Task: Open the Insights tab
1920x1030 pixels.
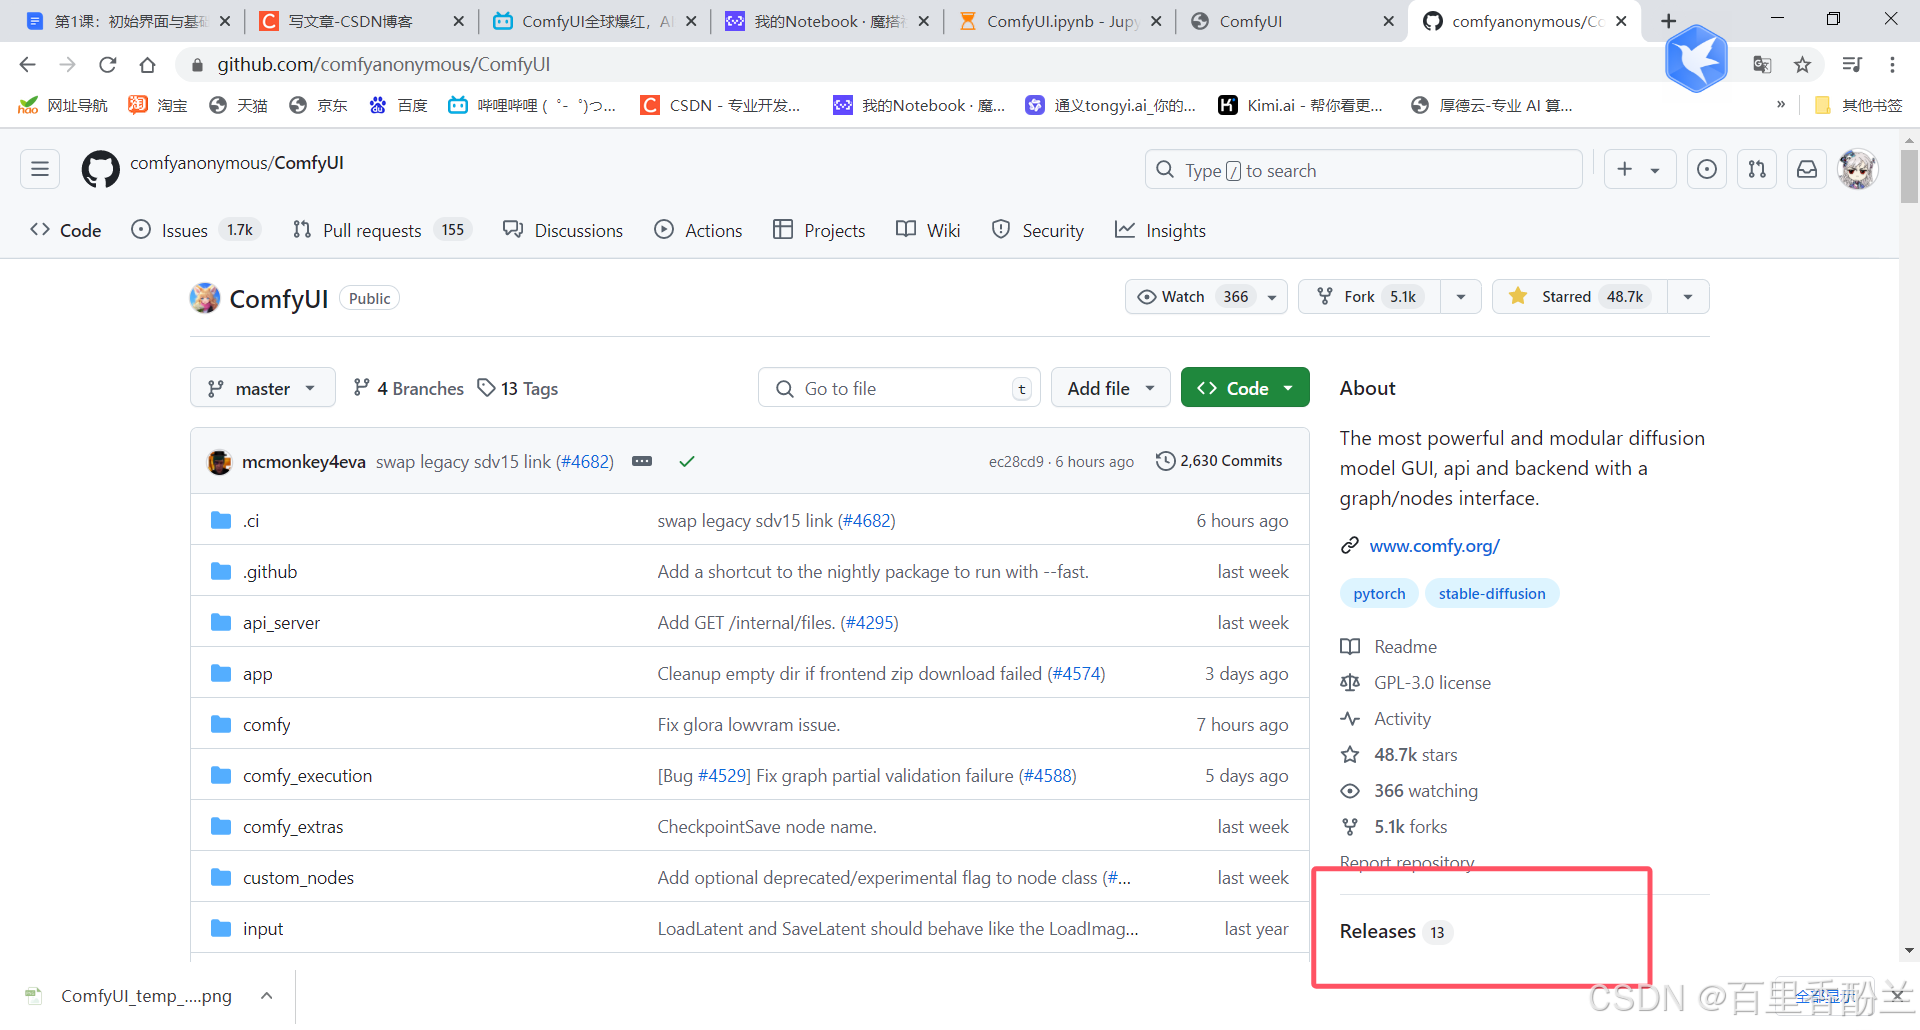Action: click(x=1160, y=230)
